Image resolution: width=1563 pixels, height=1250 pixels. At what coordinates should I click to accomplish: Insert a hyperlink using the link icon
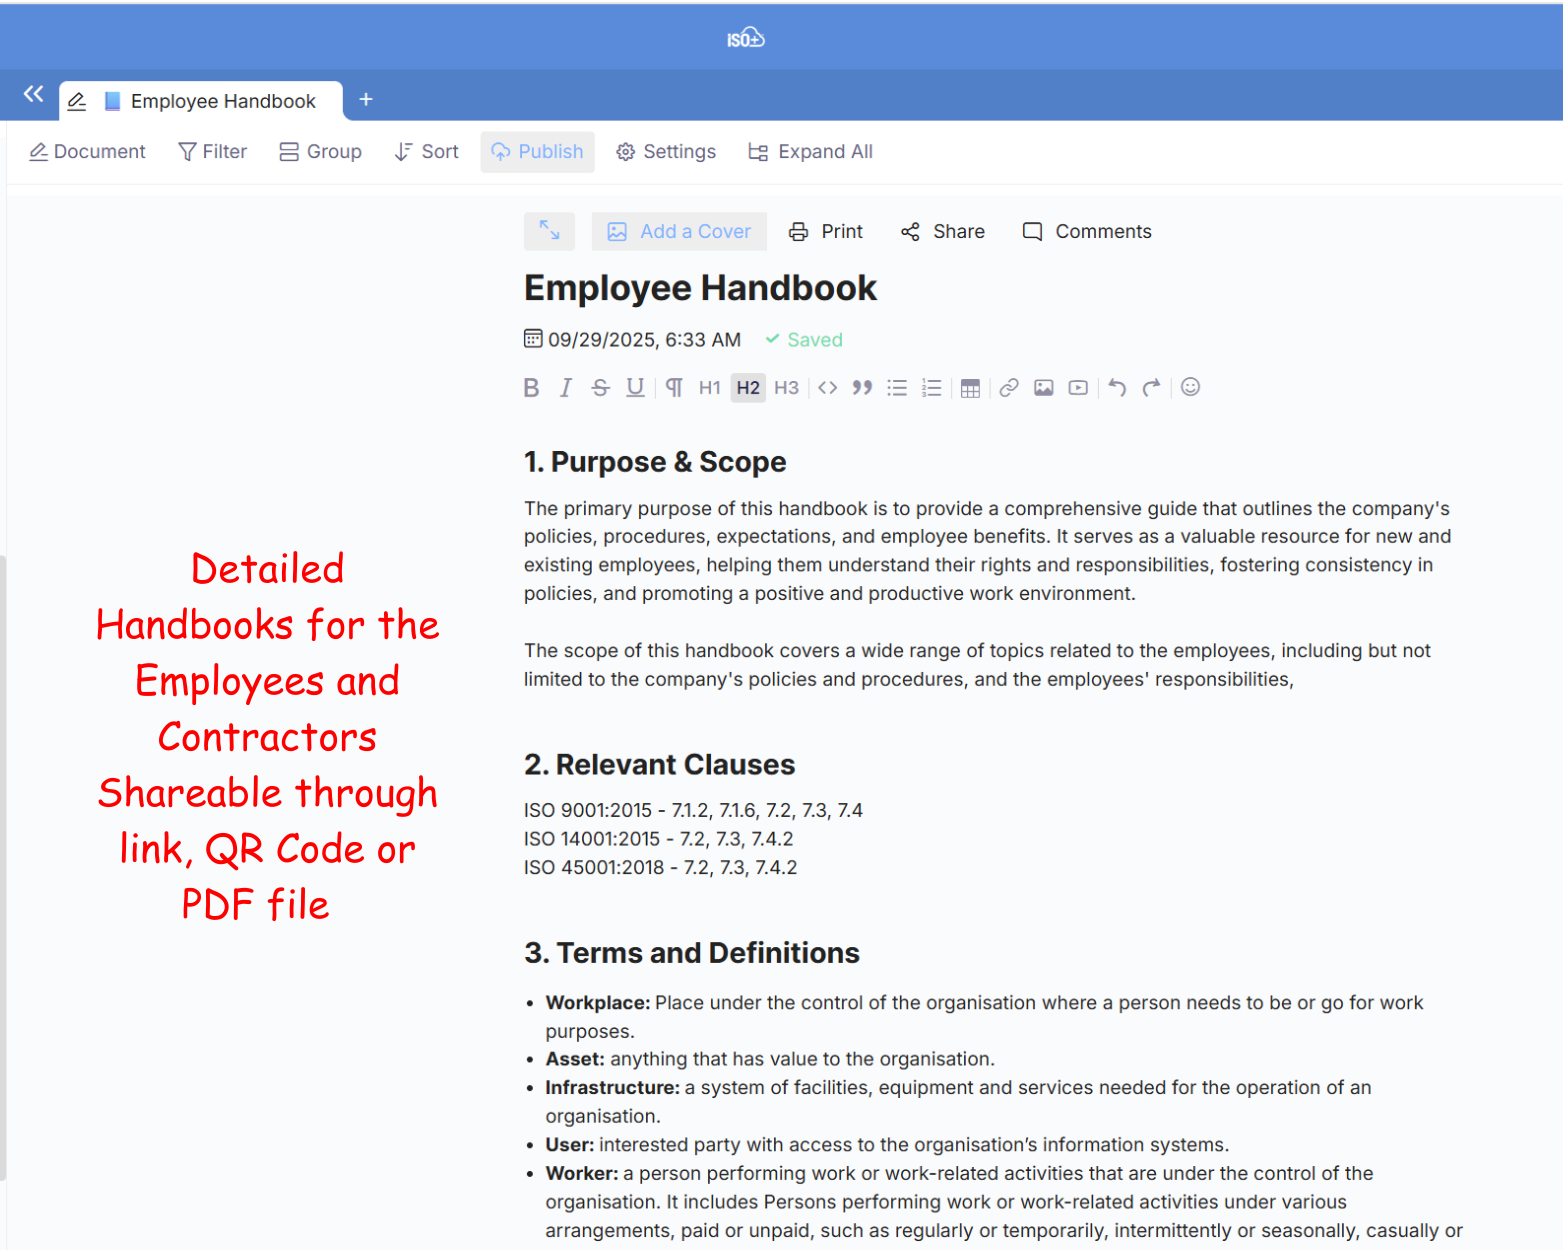click(1009, 388)
